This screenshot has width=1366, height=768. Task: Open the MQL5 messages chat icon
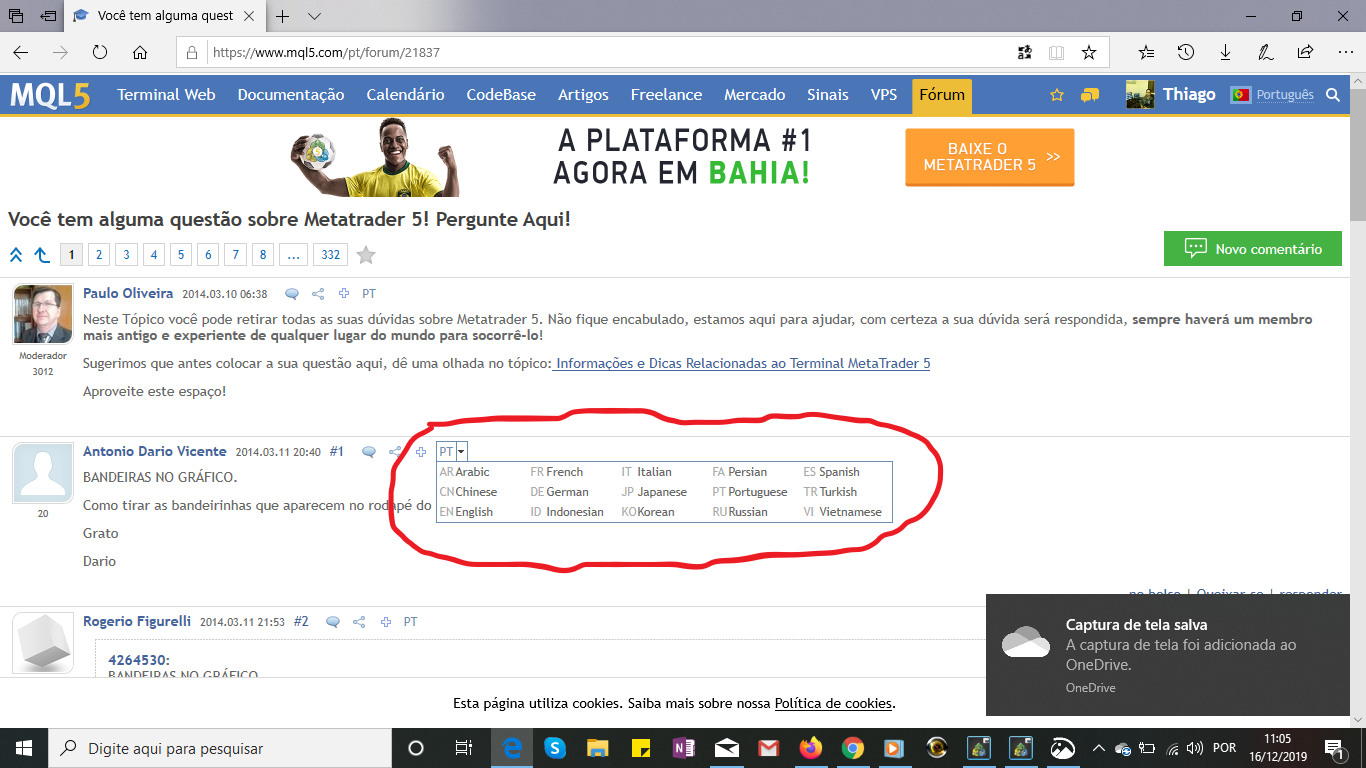(1090, 95)
